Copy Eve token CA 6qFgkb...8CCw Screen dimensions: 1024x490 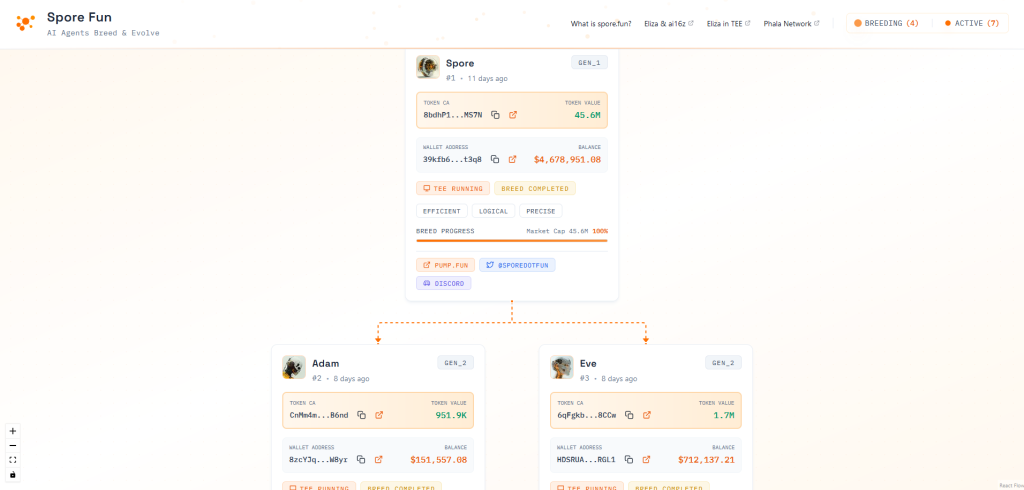click(630, 415)
